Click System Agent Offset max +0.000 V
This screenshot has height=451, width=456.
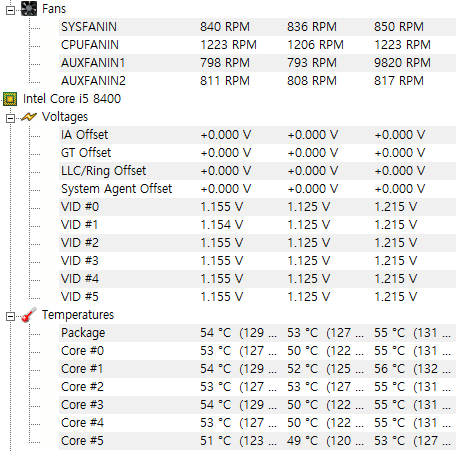[400, 189]
